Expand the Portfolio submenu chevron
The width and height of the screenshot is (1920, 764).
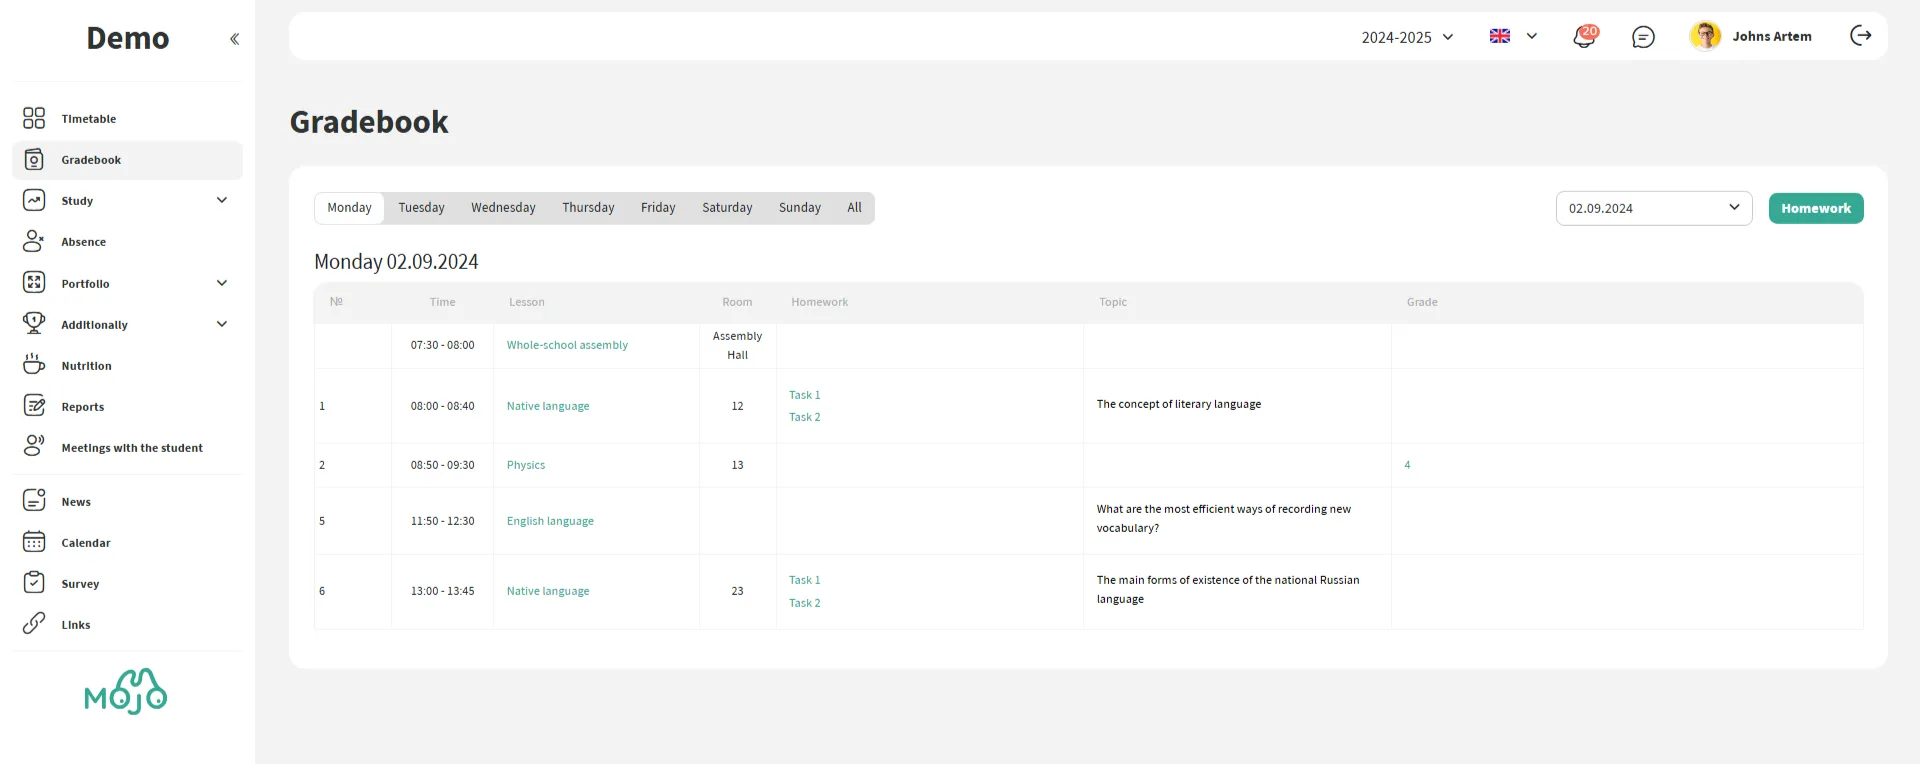coord(222,283)
